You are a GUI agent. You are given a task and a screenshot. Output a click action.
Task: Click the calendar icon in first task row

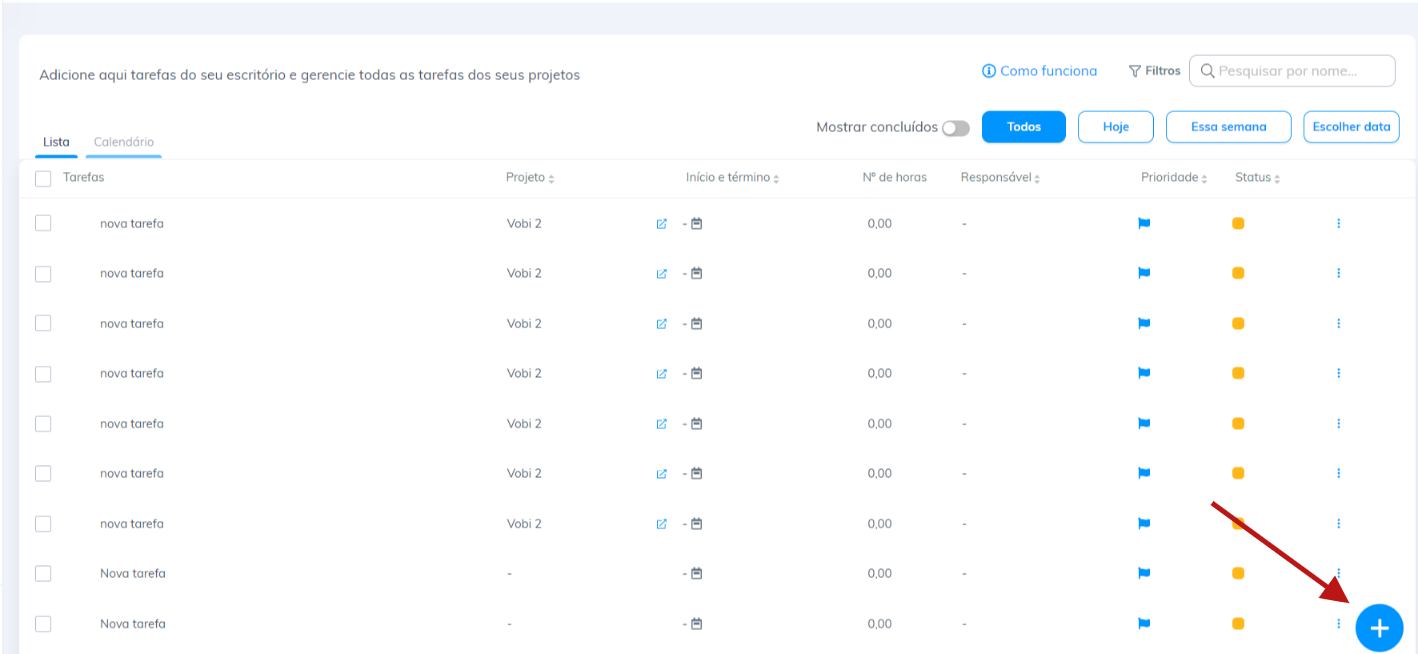coord(697,224)
